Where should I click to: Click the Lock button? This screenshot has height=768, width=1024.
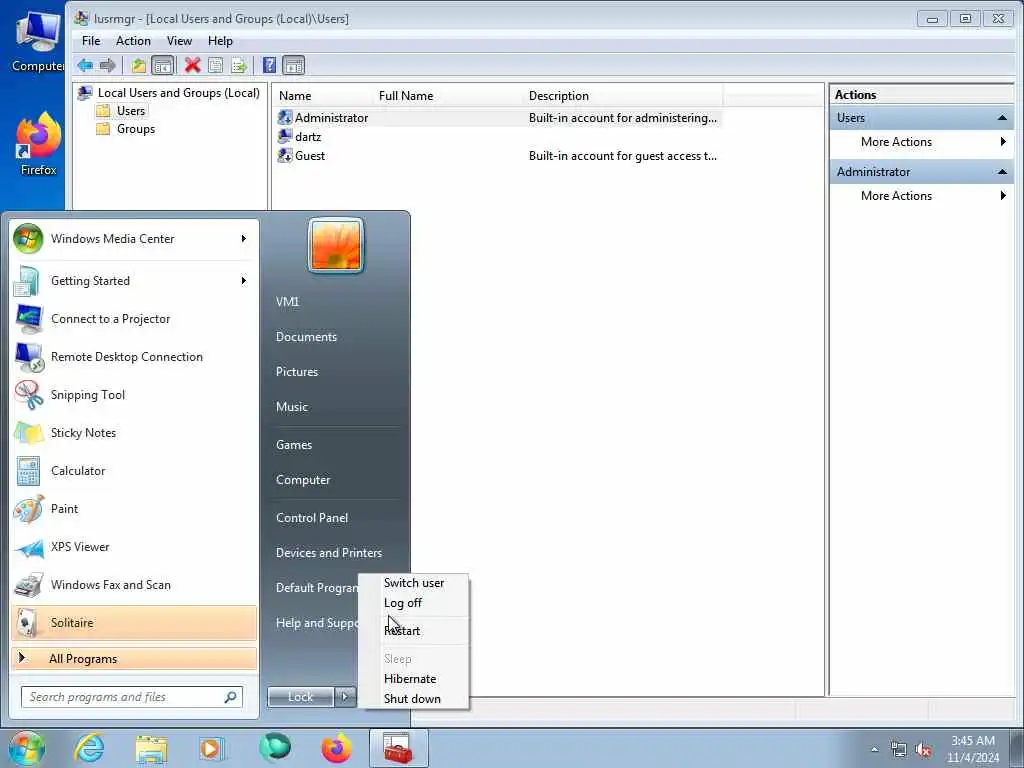coord(300,697)
